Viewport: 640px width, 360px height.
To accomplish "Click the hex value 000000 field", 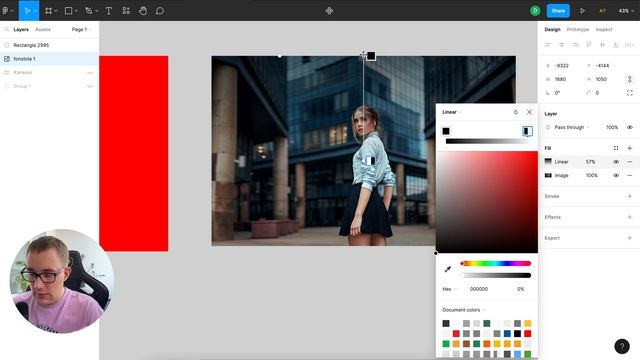I will pos(479,289).
